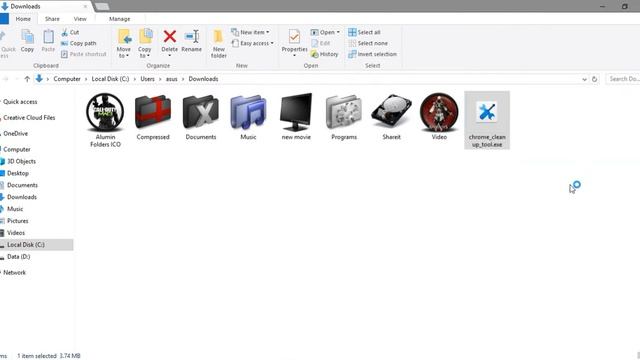Open Downloads in the navigation pane

pos(21,197)
